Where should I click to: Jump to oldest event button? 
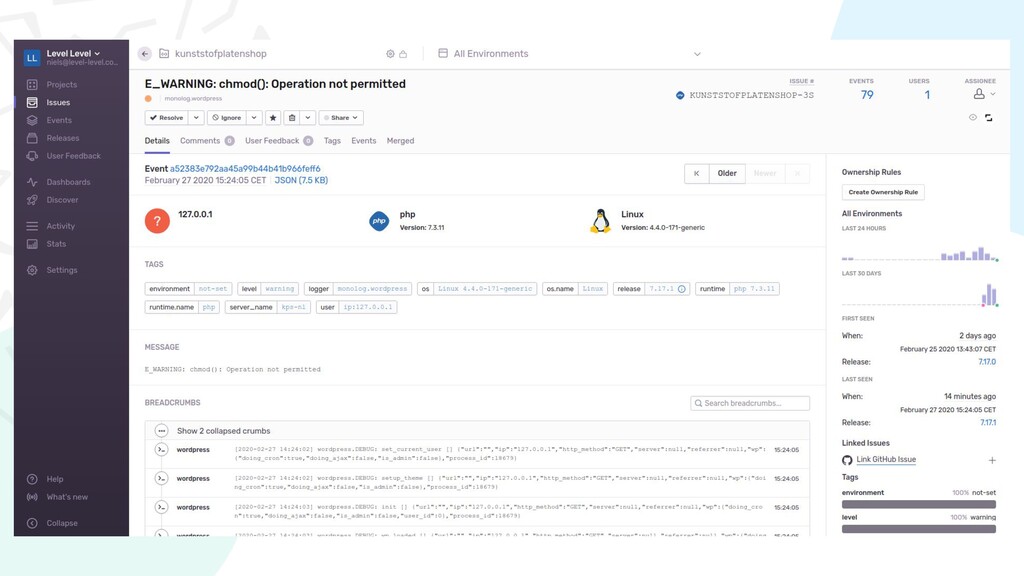pyautogui.click(x=697, y=173)
